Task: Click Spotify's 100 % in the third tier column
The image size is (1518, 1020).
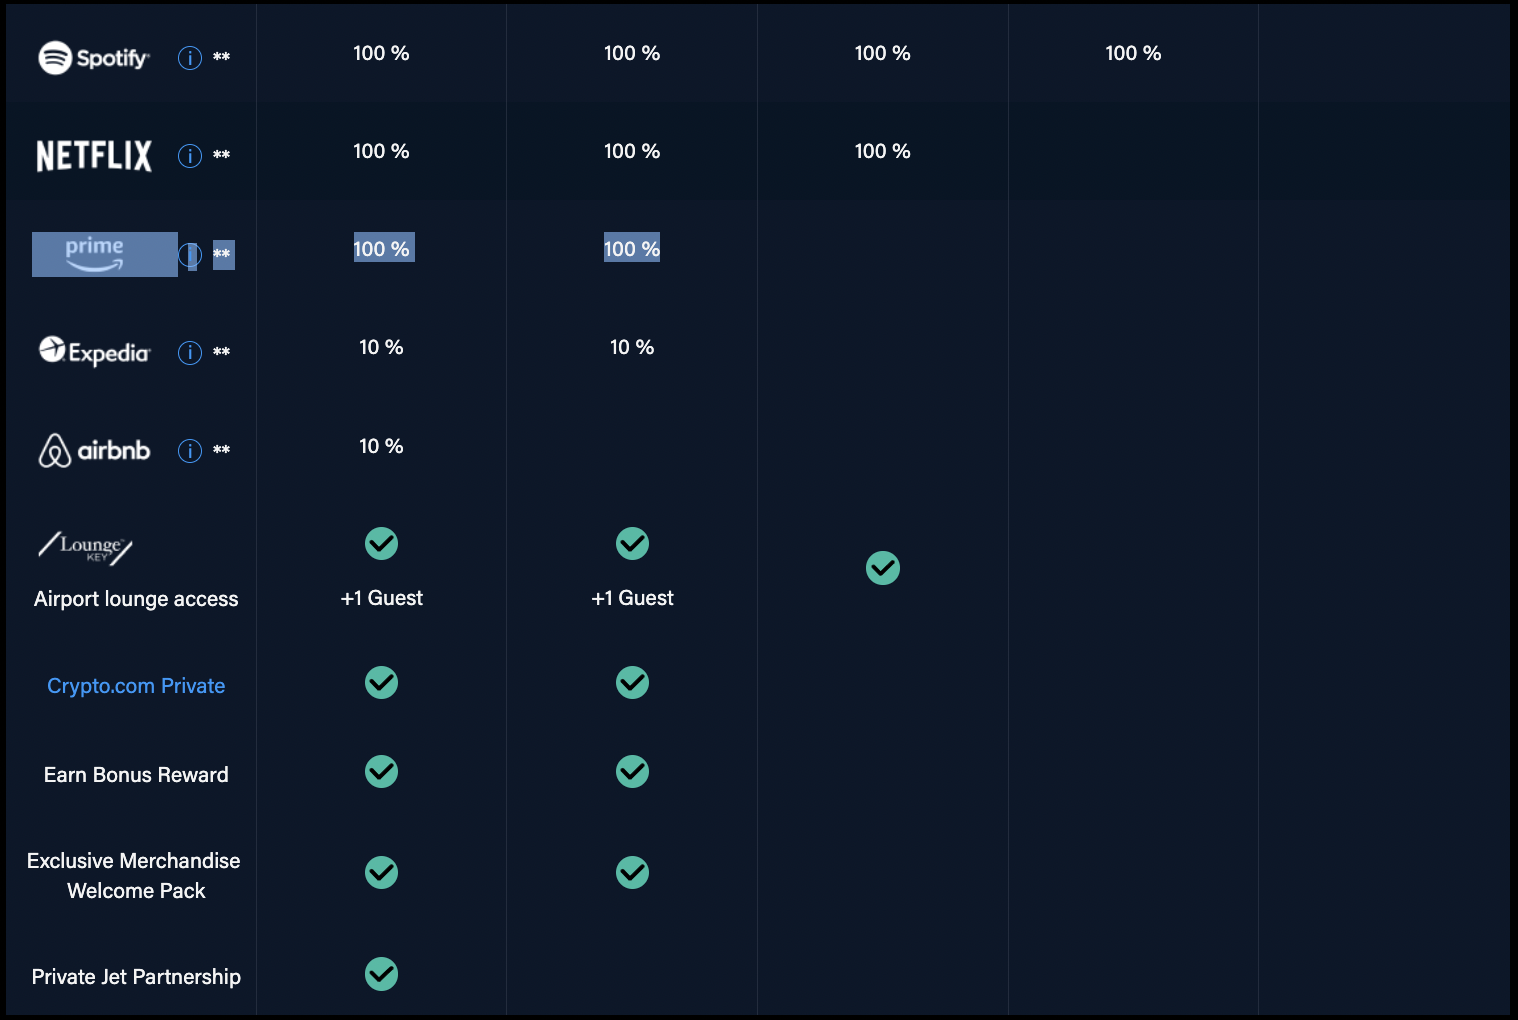Action: 883,53
